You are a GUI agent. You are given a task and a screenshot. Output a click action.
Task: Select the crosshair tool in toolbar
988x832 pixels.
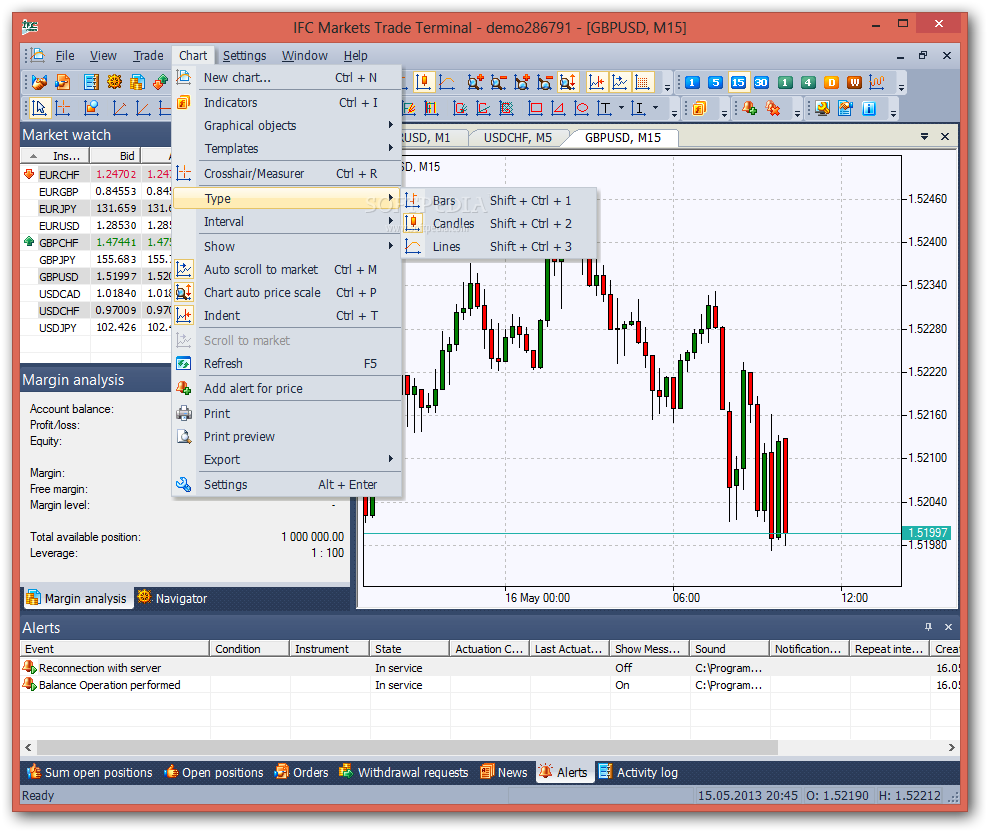(62, 108)
